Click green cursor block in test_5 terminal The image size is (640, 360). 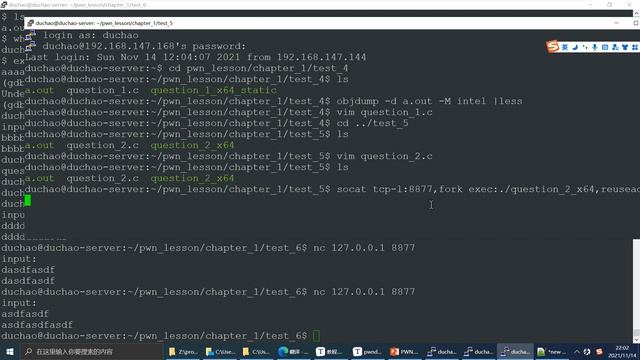pyautogui.click(x=28, y=200)
